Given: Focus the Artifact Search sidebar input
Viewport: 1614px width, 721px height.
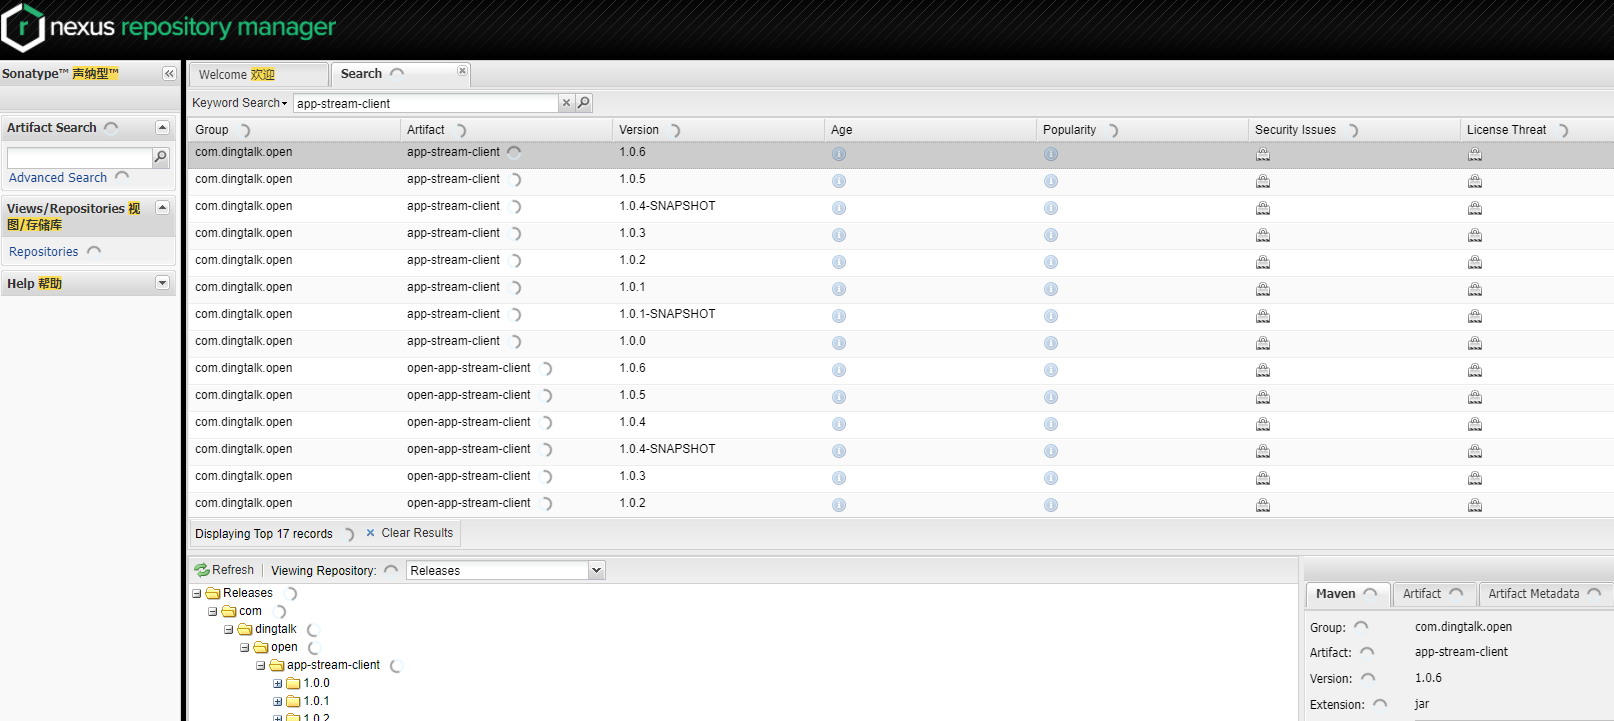Looking at the screenshot, I should click(x=80, y=158).
